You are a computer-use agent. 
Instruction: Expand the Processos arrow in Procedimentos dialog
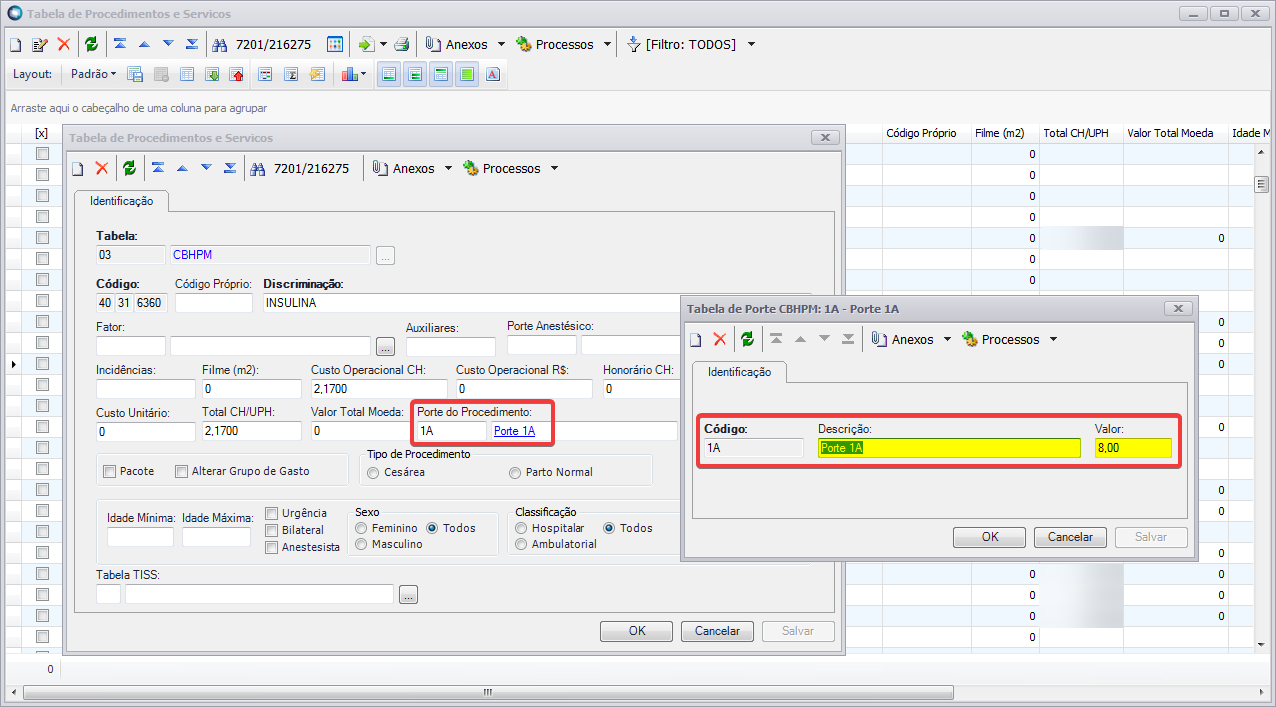coord(554,169)
